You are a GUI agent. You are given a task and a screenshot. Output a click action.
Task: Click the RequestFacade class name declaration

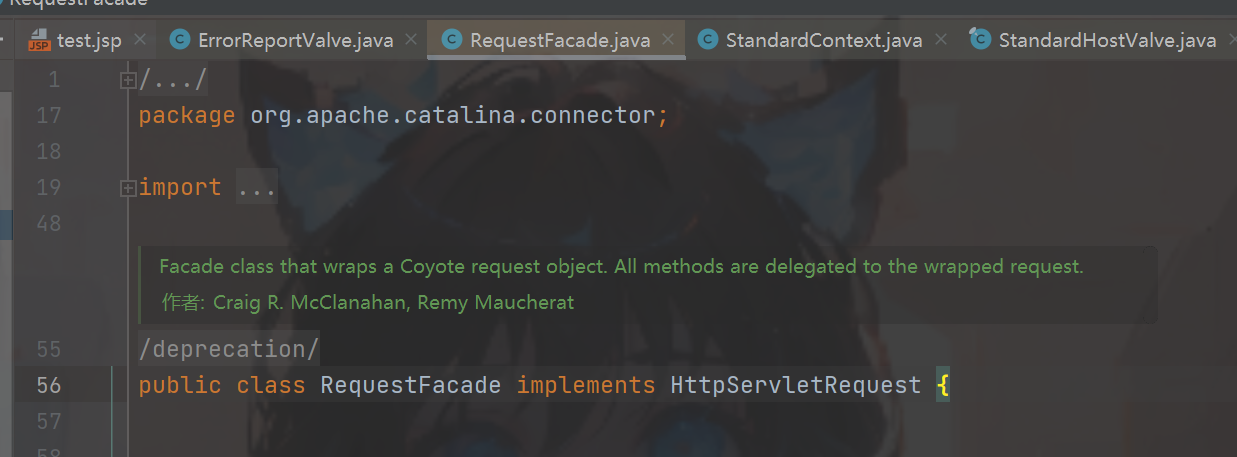point(410,385)
